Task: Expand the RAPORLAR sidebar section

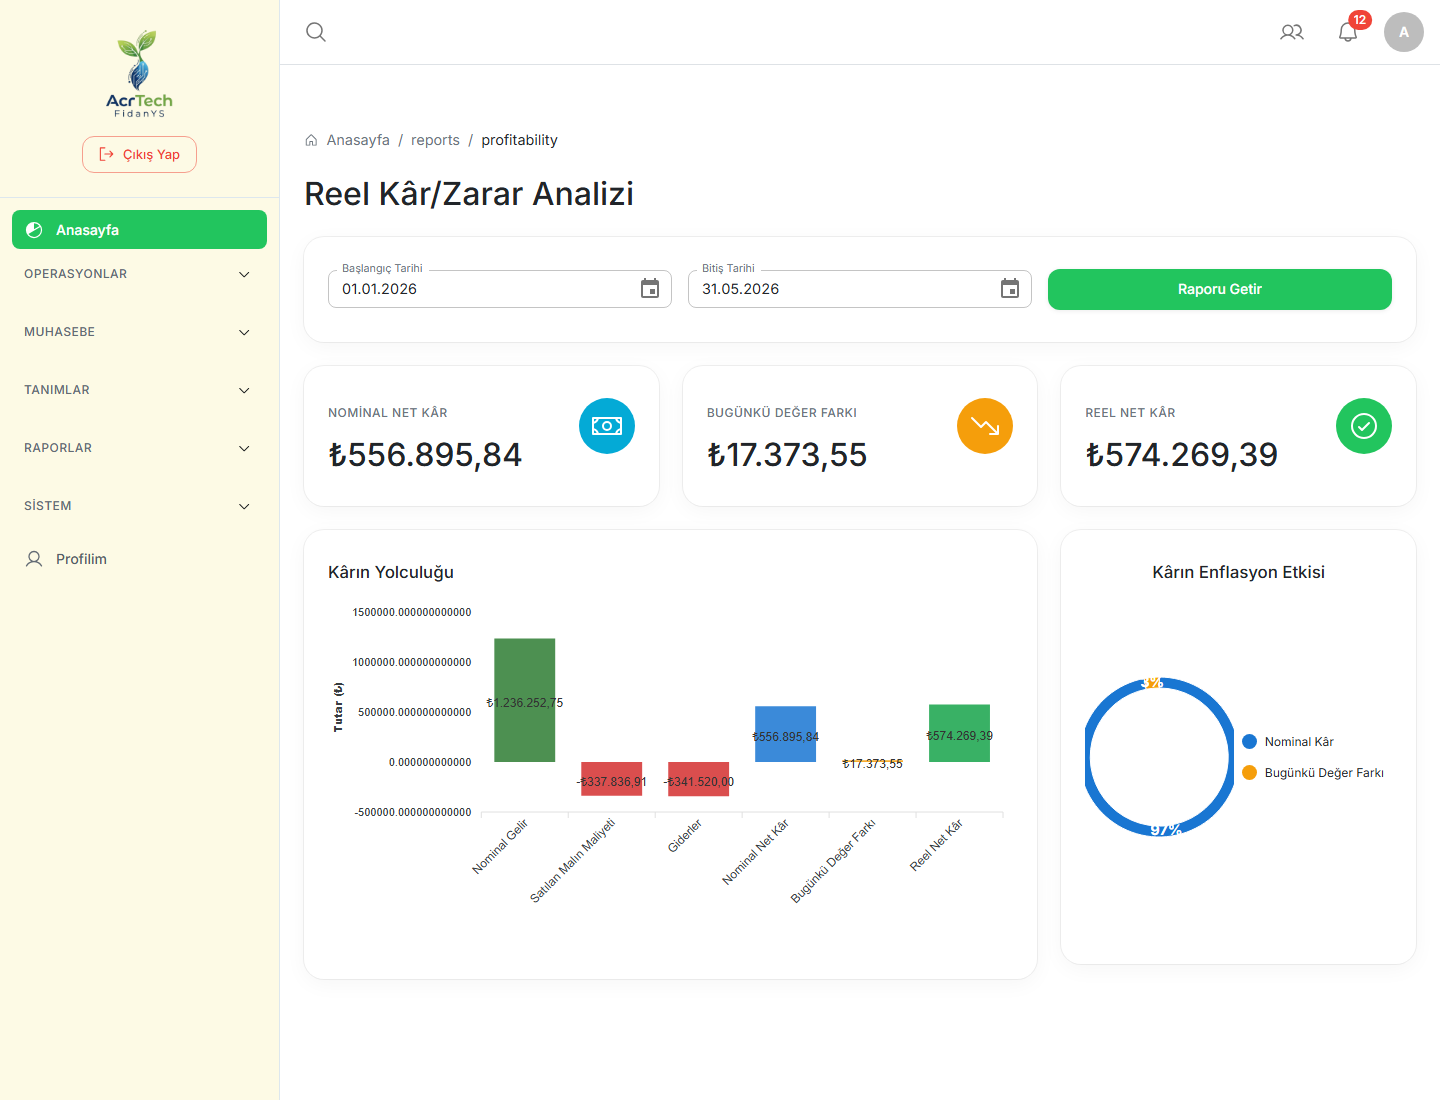Action: pos(138,448)
